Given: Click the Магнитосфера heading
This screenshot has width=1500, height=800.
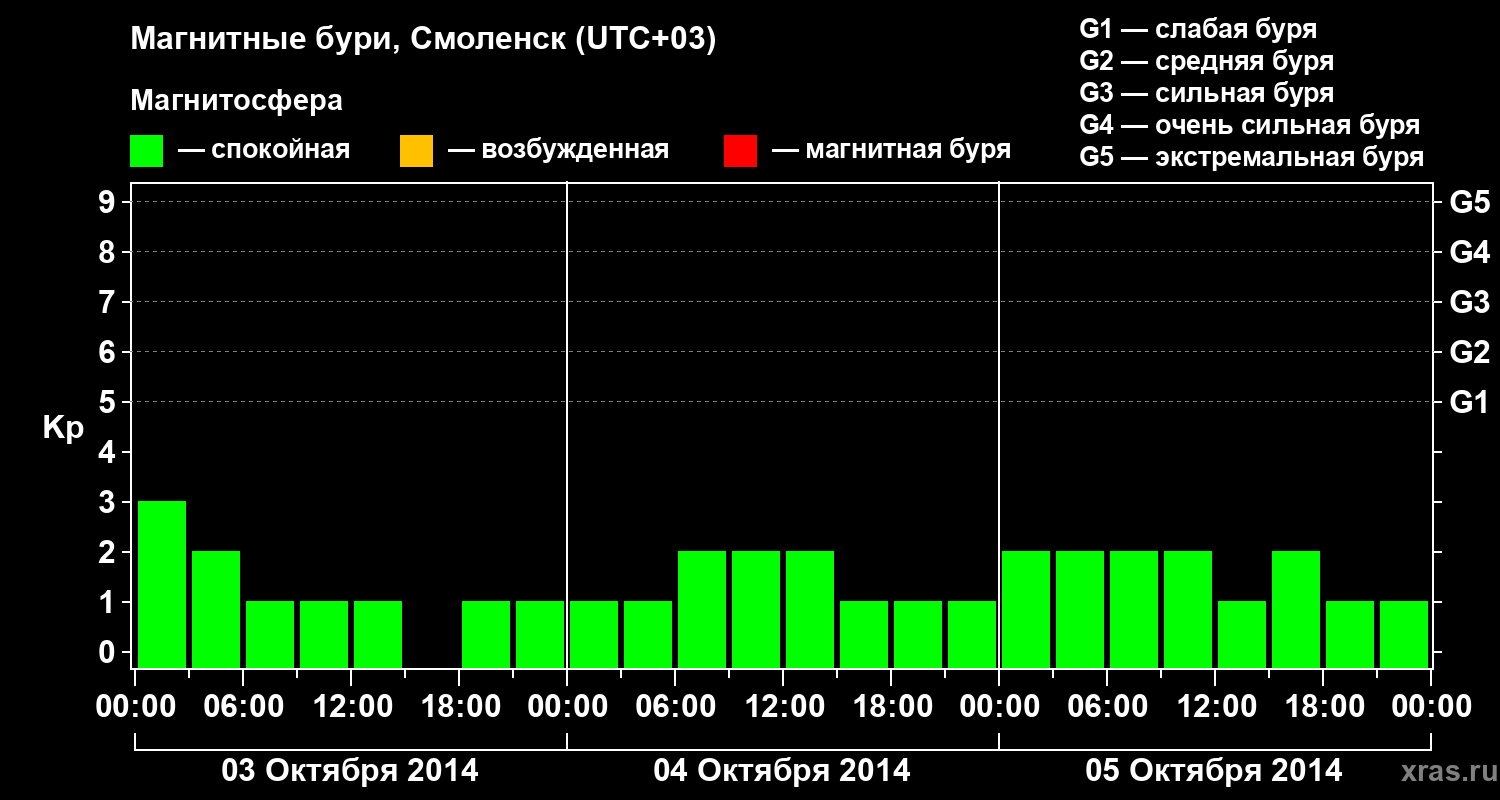Looking at the screenshot, I should 237,101.
